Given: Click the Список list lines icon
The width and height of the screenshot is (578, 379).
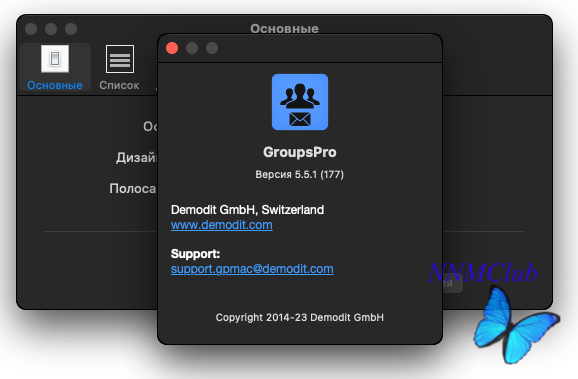Looking at the screenshot, I should pos(120,59).
